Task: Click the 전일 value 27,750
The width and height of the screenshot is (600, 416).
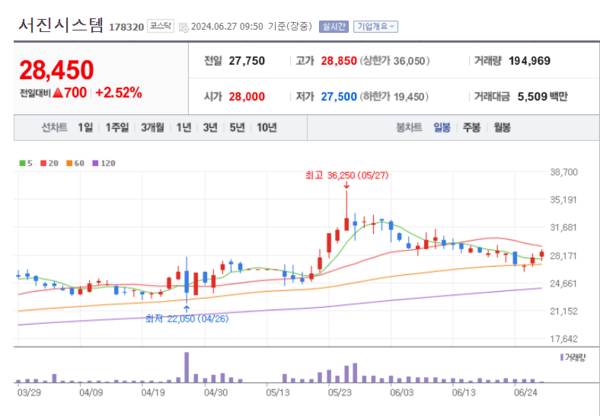Action: pos(247,61)
